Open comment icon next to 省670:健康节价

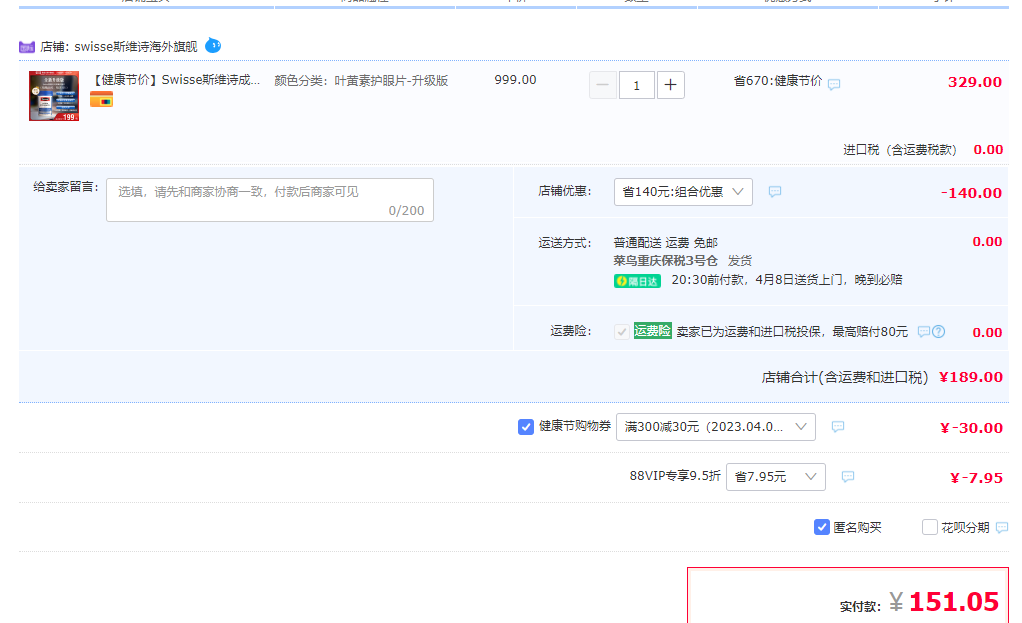[x=834, y=84]
